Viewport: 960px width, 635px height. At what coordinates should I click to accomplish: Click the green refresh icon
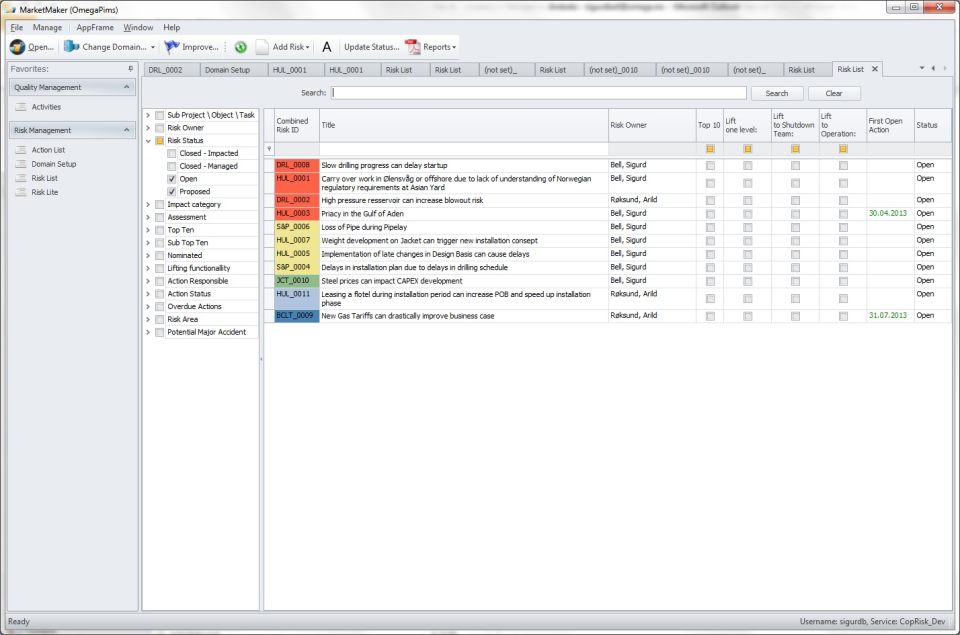[241, 47]
